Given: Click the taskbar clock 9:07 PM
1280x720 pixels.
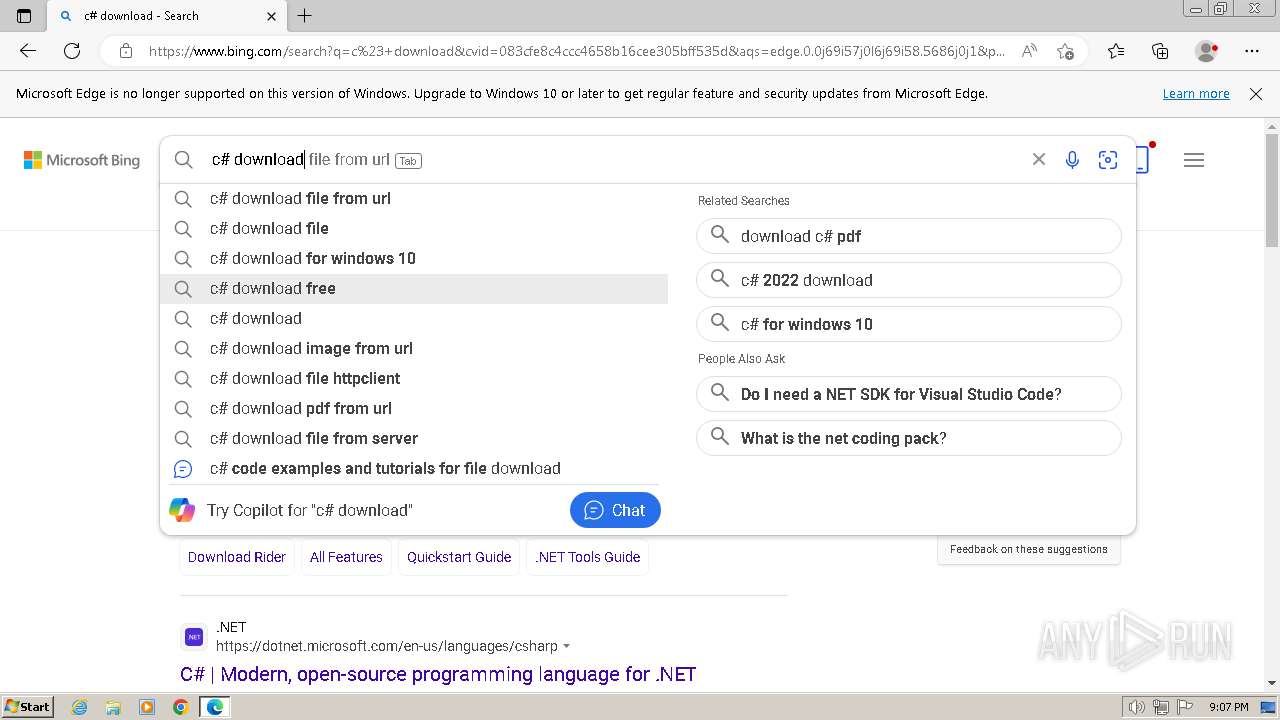Looking at the screenshot, I should (1229, 707).
